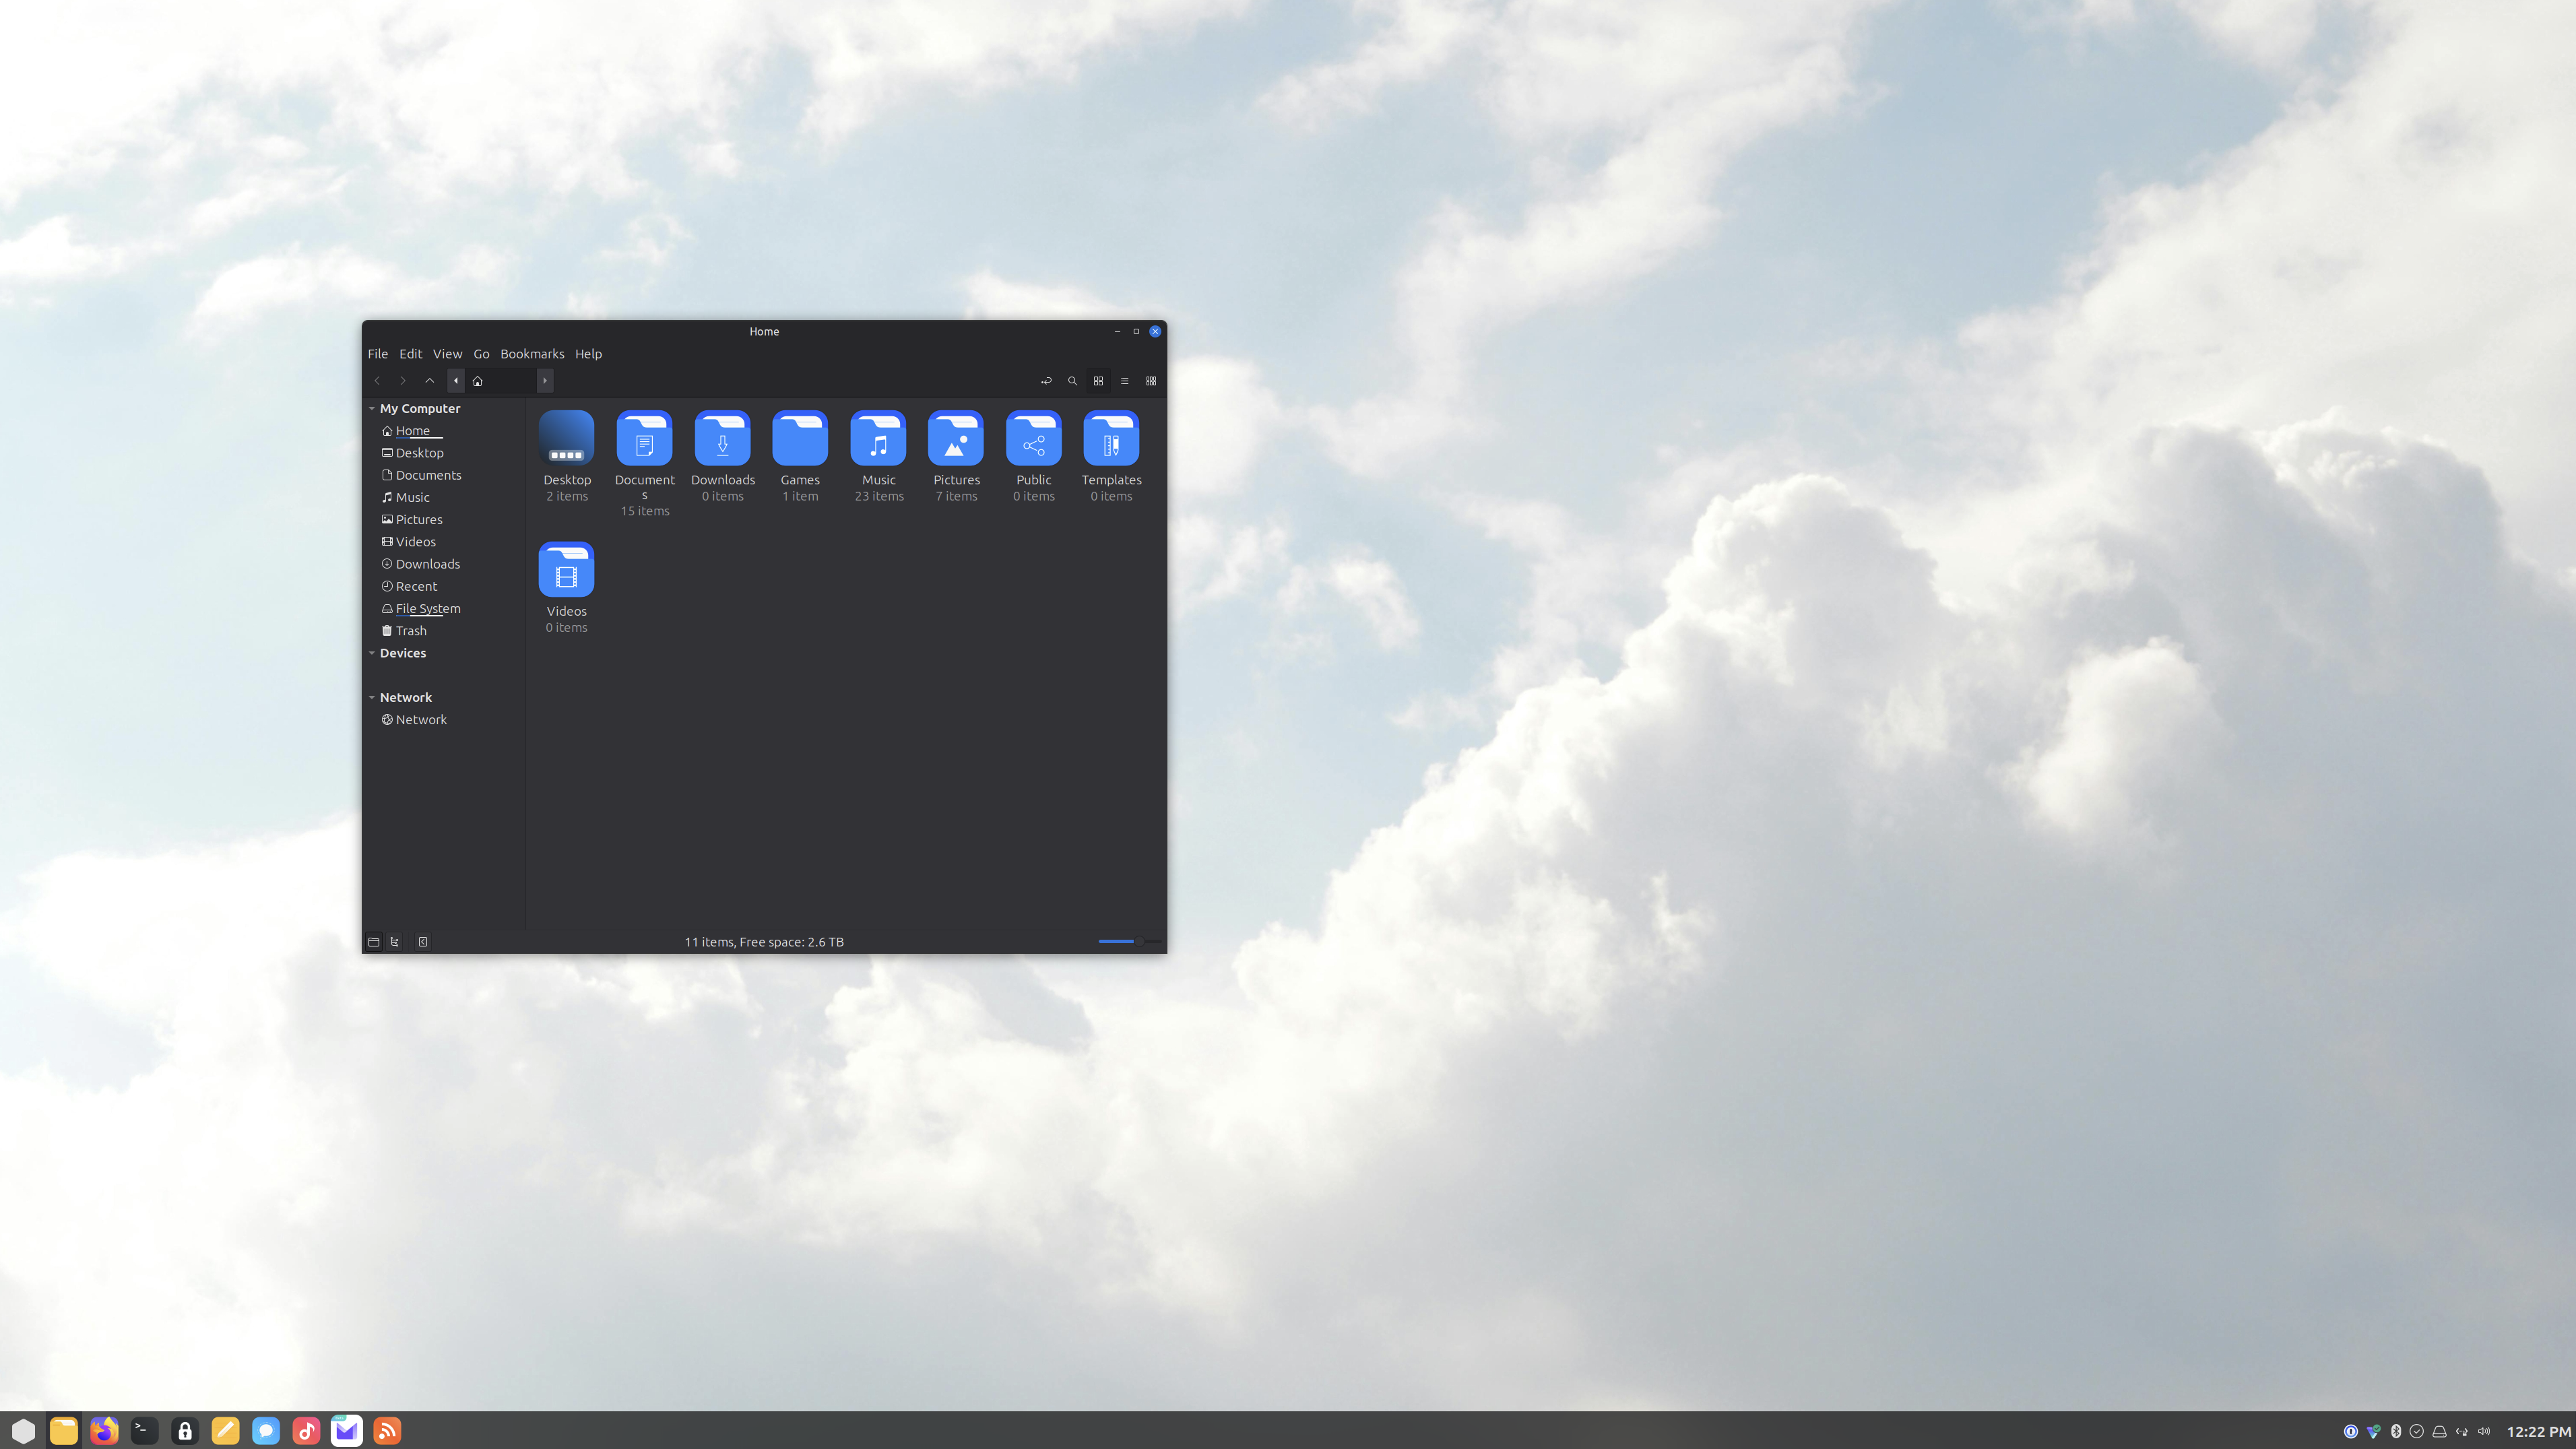Viewport: 2576px width, 1449px height.
Task: Show tree view in sidebar
Action: point(395,942)
